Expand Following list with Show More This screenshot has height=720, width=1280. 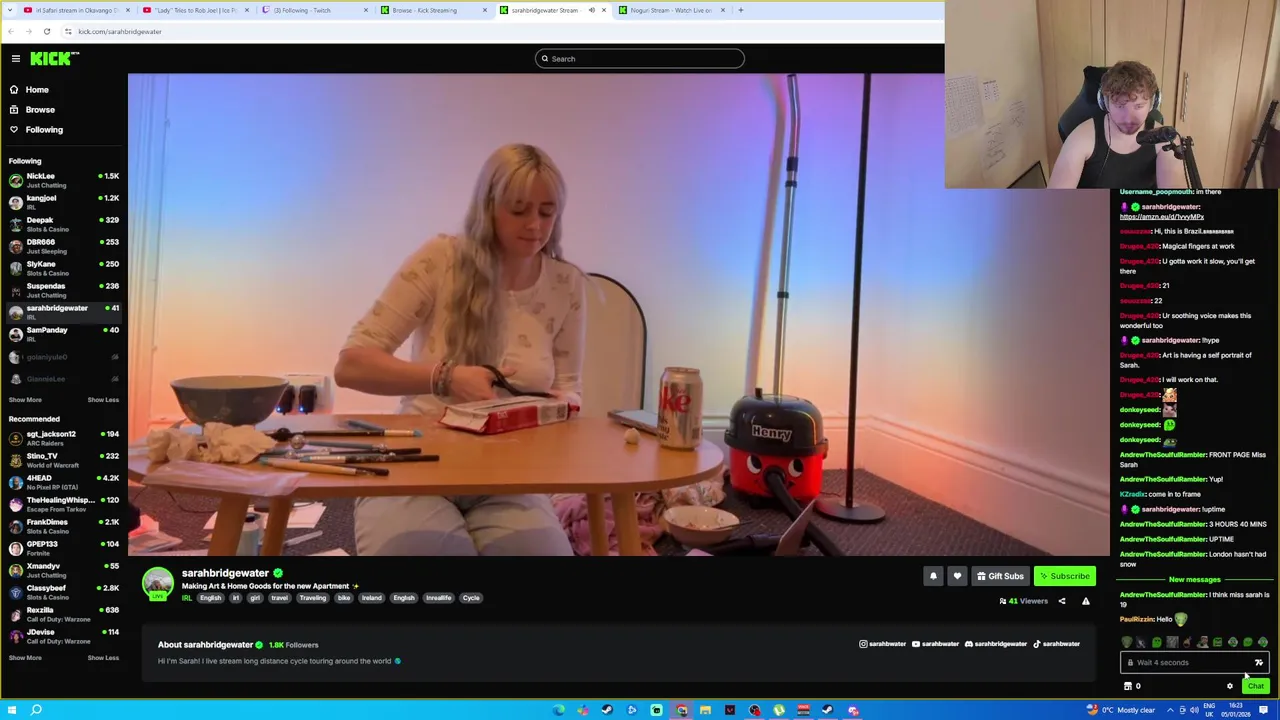tap(25, 400)
